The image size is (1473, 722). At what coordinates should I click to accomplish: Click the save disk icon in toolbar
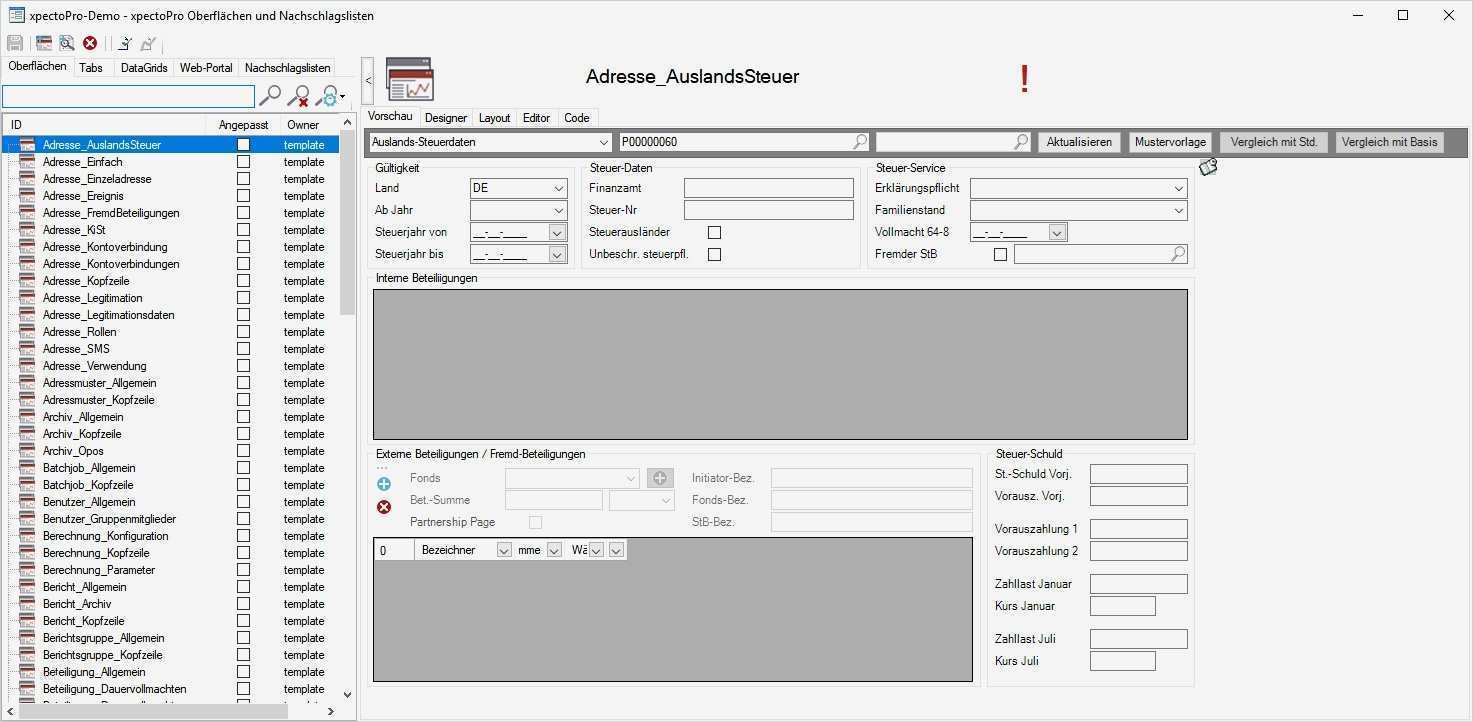15,43
